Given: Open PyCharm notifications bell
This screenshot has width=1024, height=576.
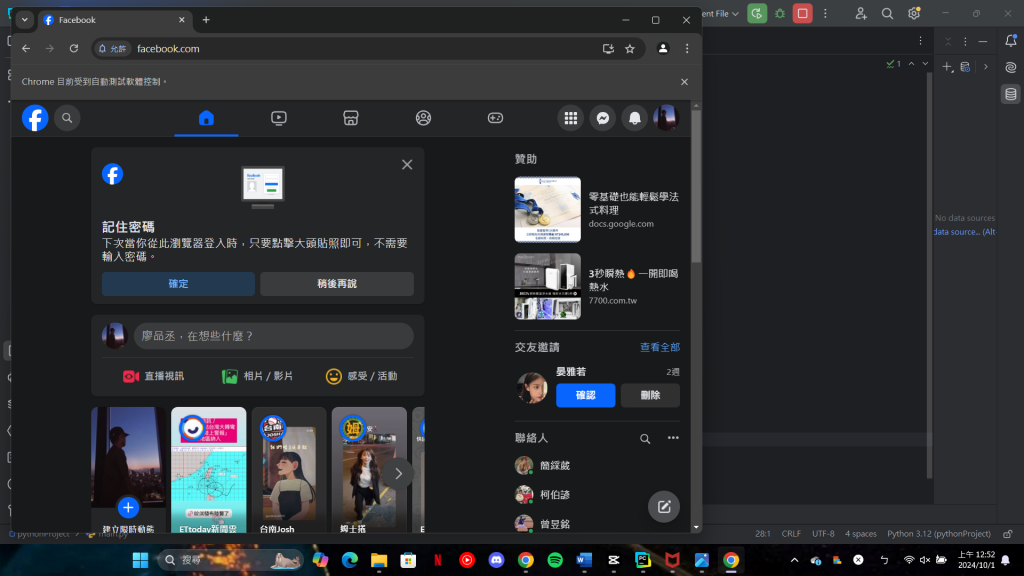Looking at the screenshot, I should tap(1011, 40).
